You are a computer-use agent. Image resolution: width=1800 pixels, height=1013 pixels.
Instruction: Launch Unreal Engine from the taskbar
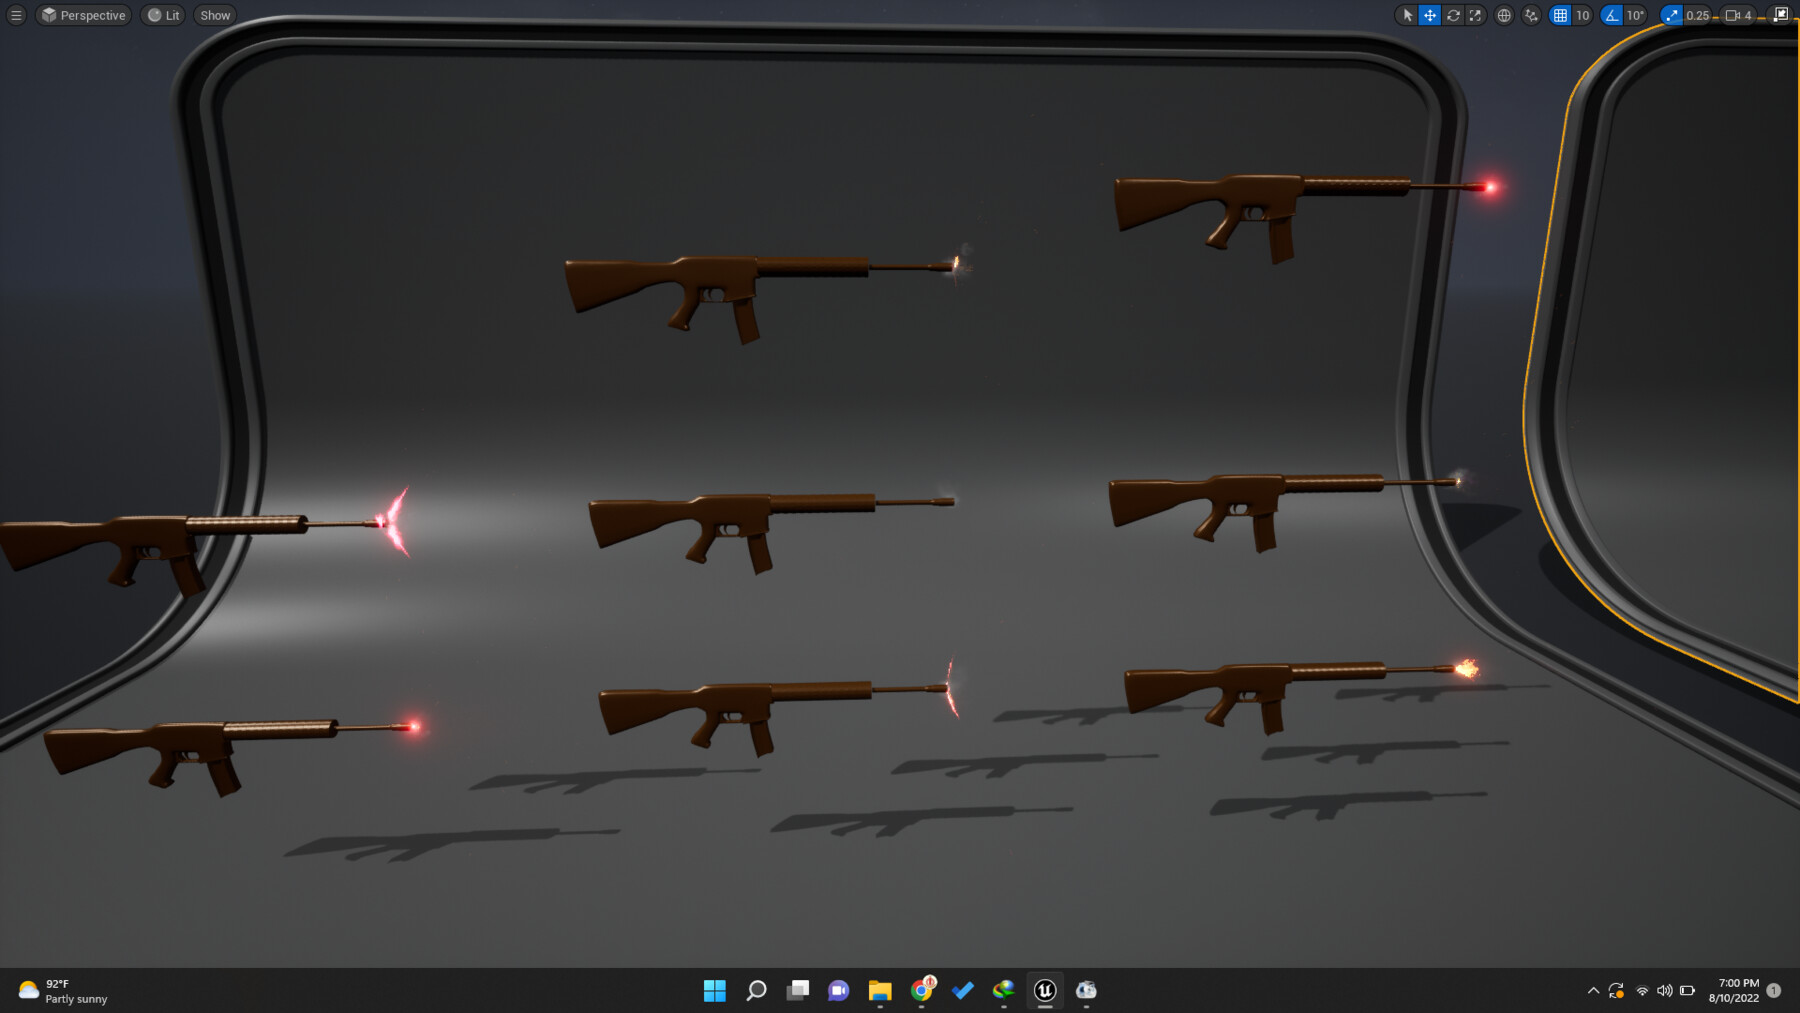coord(1044,990)
